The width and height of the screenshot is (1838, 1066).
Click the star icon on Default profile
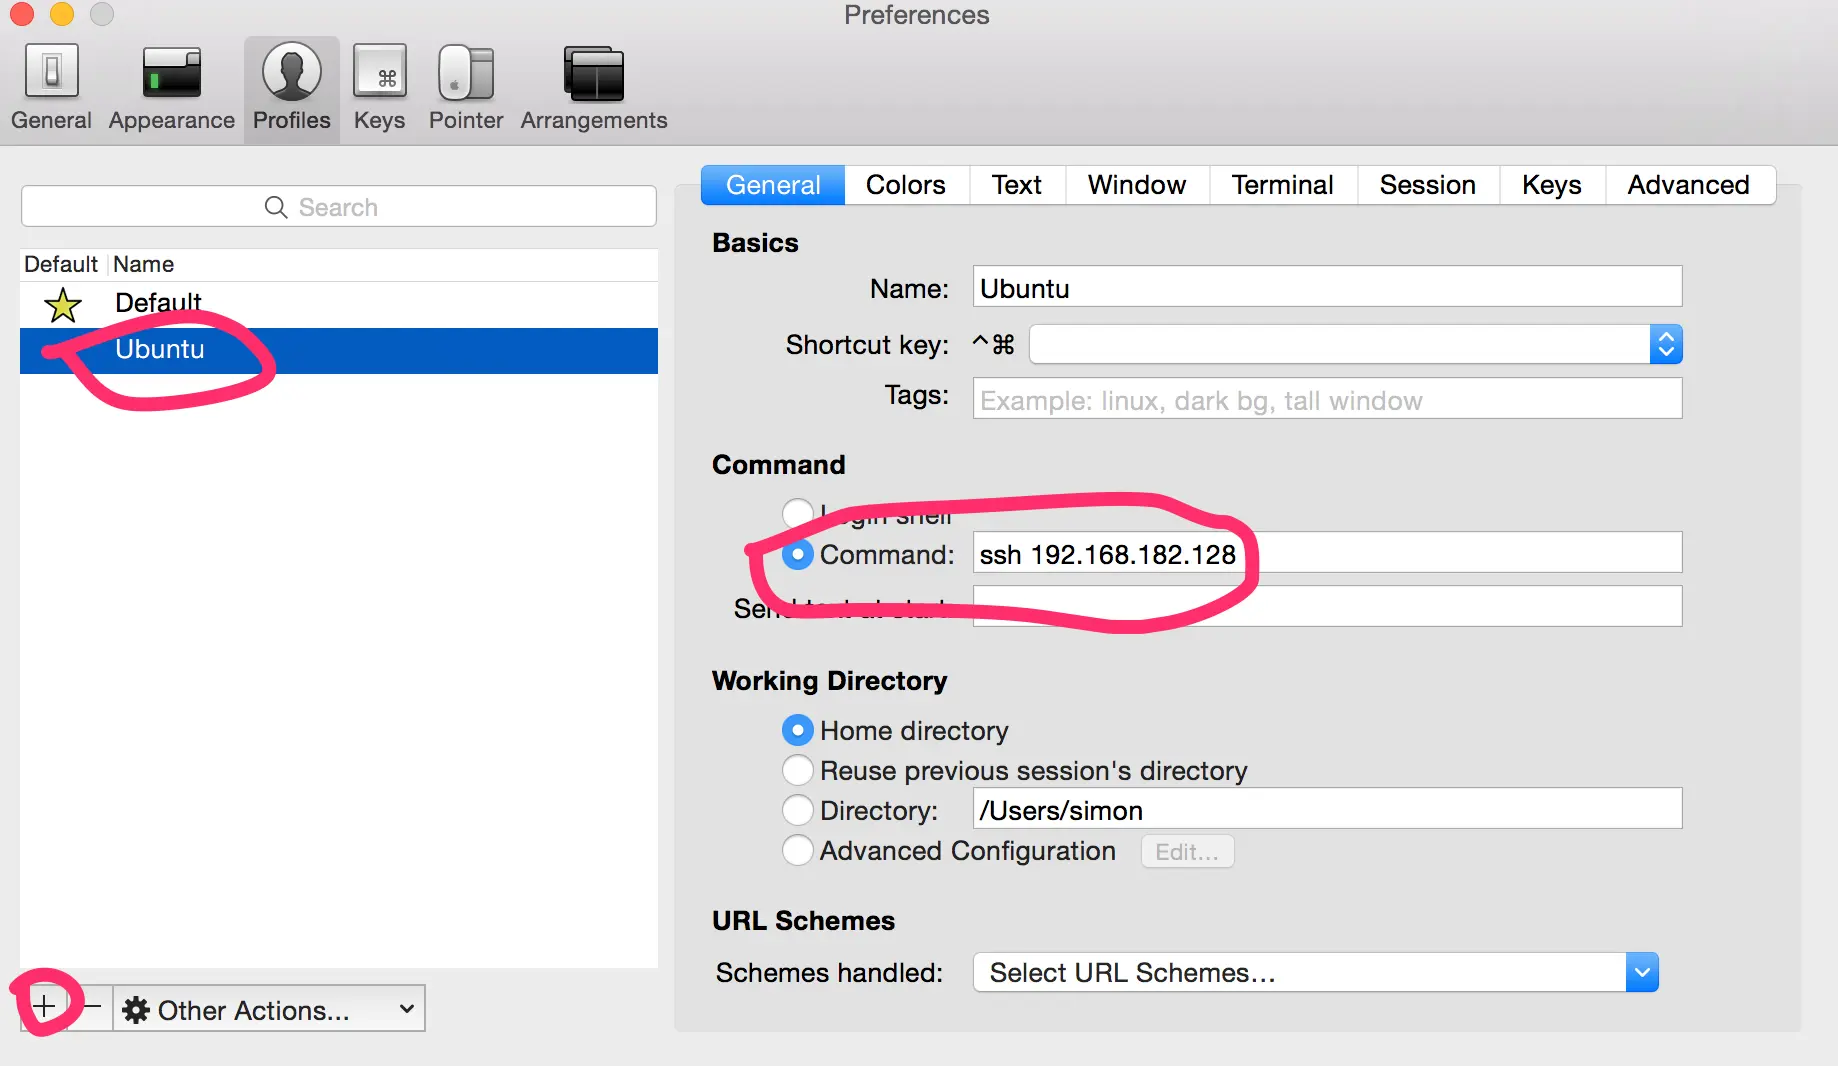tap(63, 305)
